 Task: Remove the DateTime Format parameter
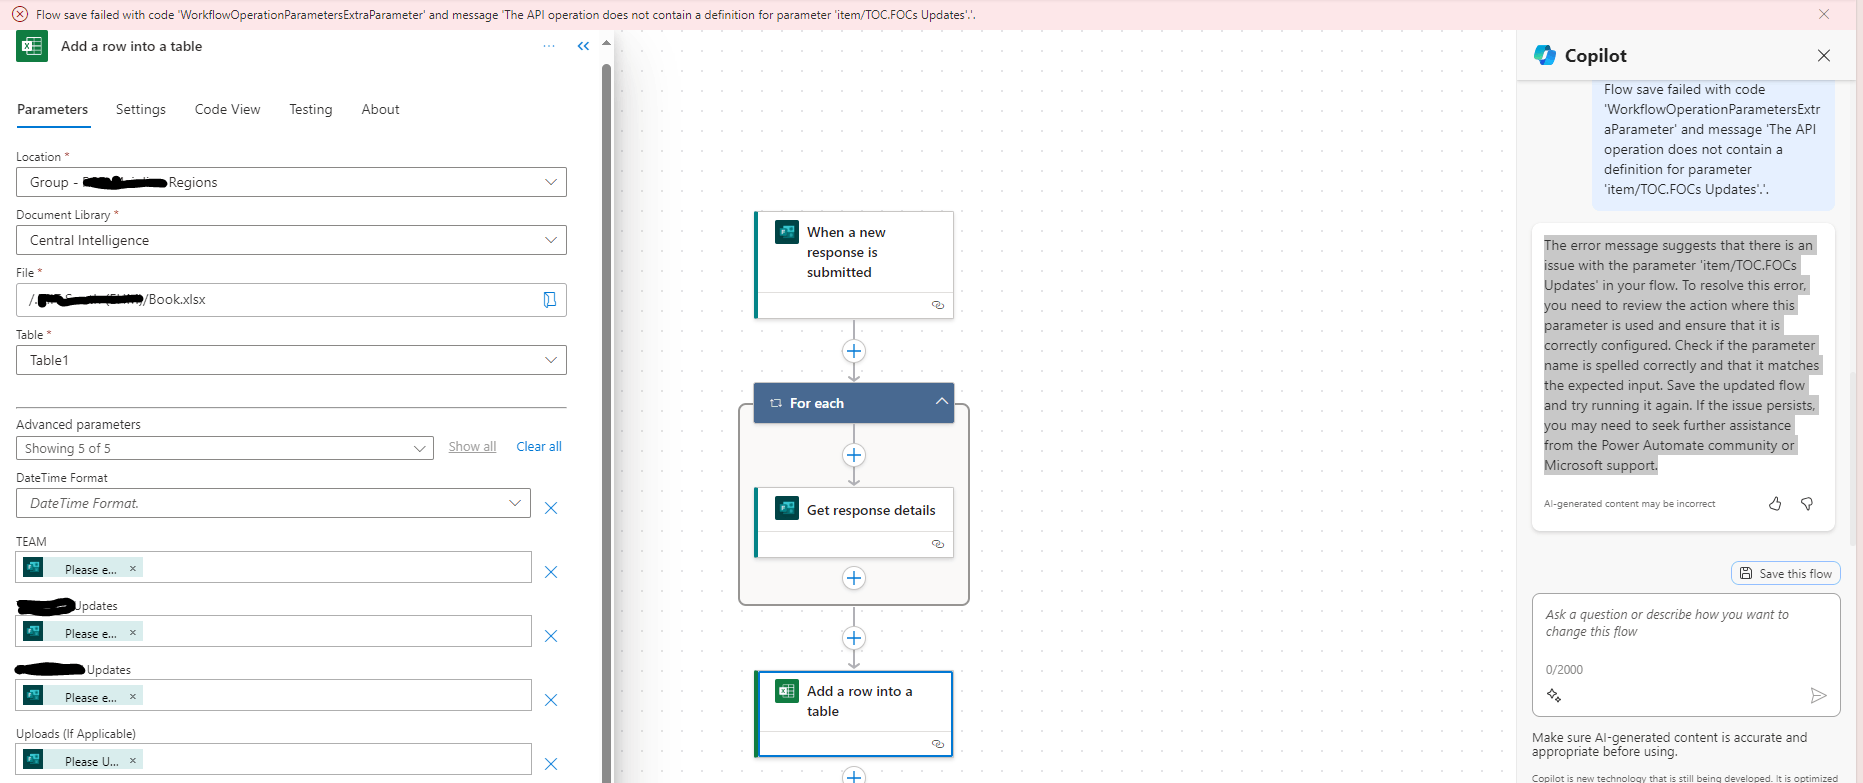click(x=550, y=508)
